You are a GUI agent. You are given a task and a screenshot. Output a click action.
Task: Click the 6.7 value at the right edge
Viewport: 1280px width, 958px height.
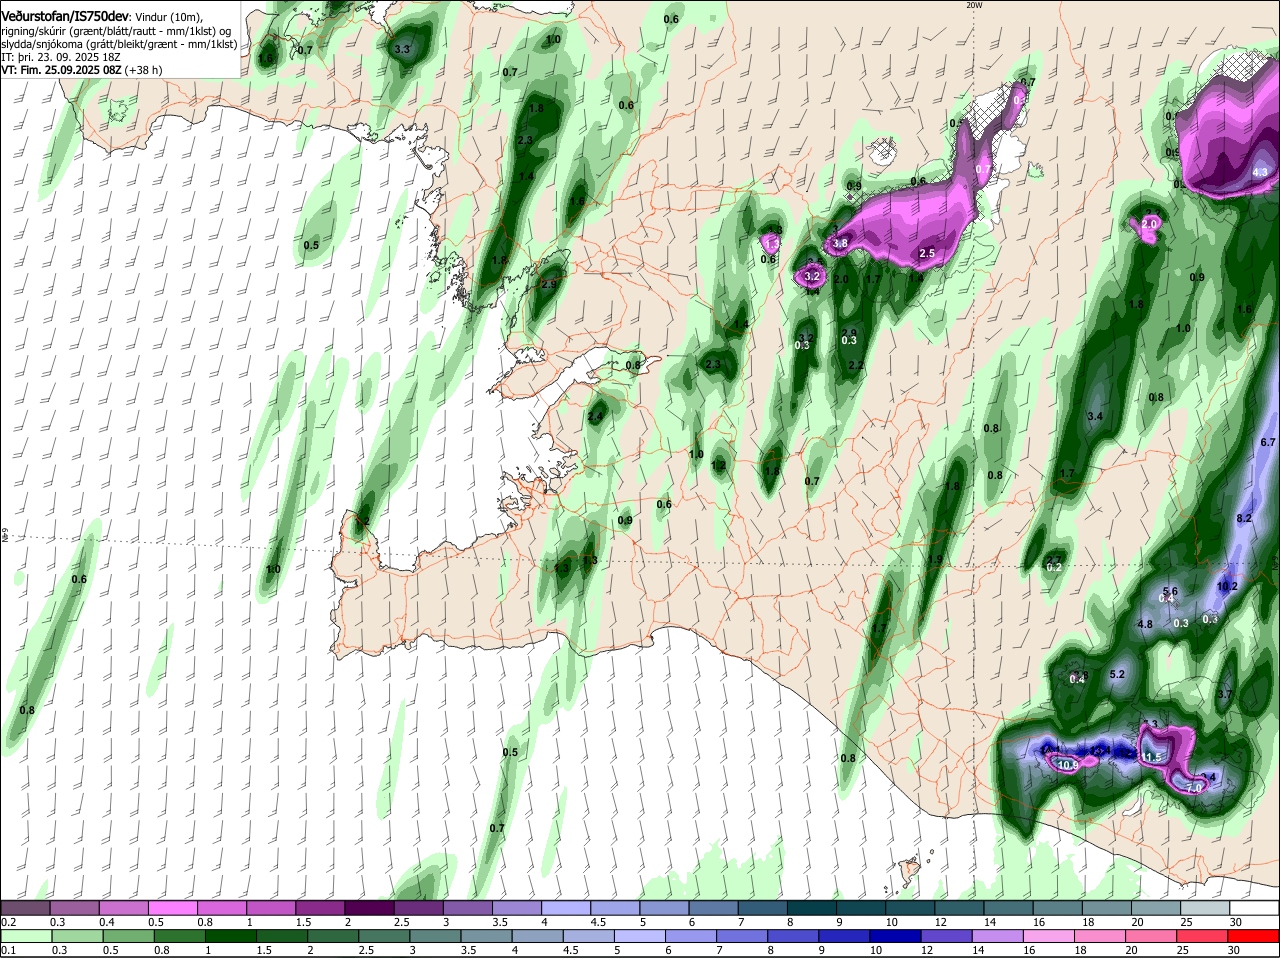pyautogui.click(x=1268, y=442)
